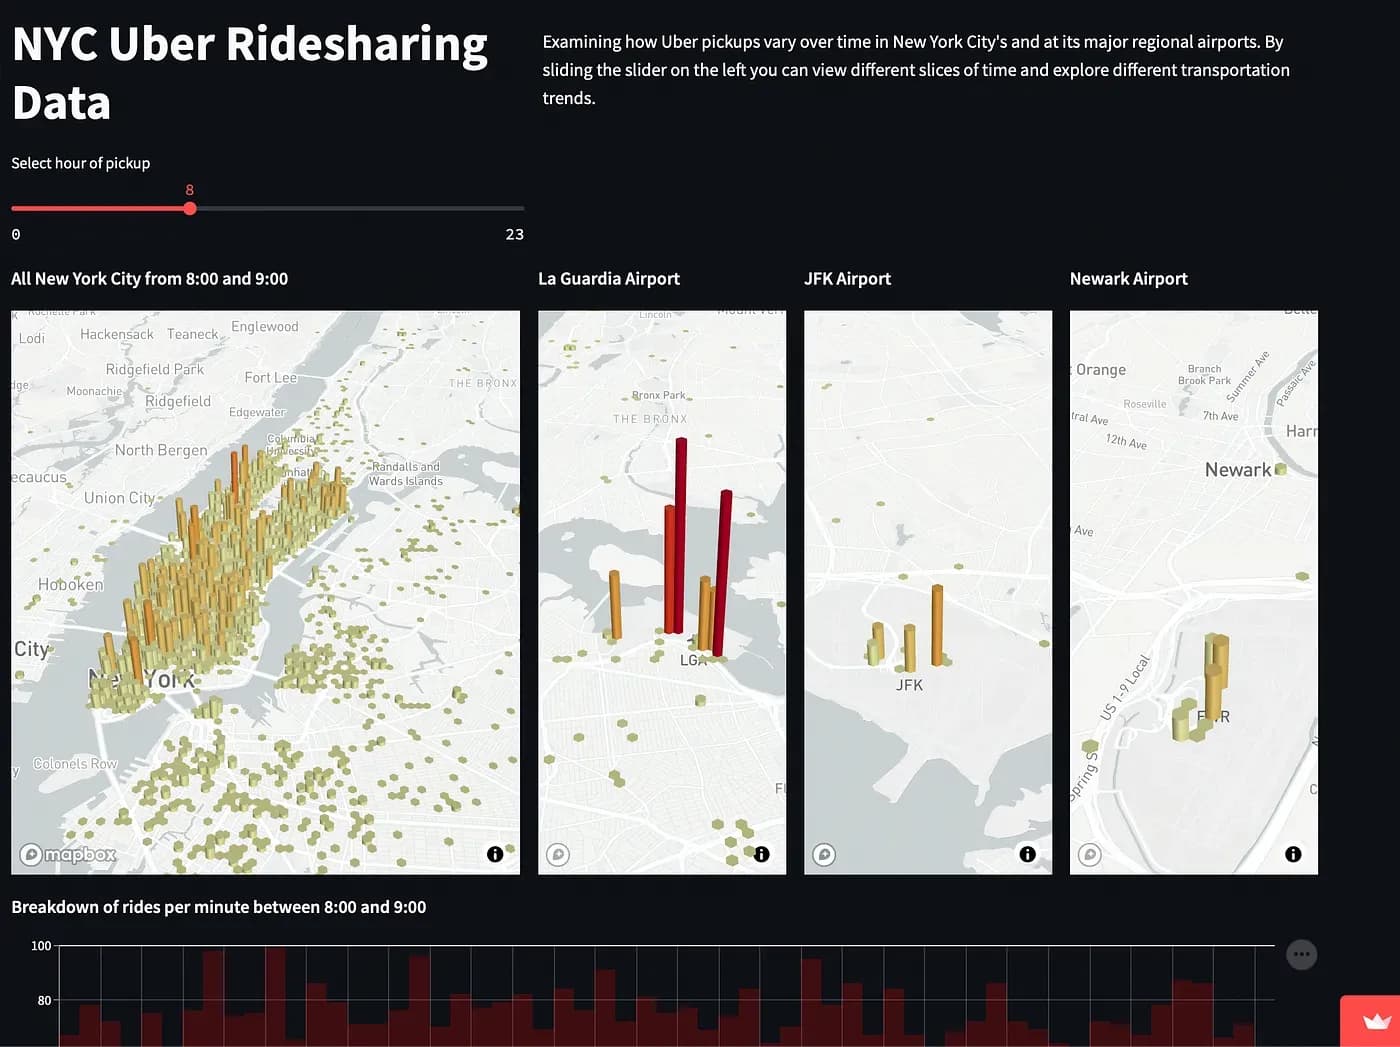The height and width of the screenshot is (1047, 1400).
Task: Click the Englewood label on NYC map
Action: [x=265, y=327]
